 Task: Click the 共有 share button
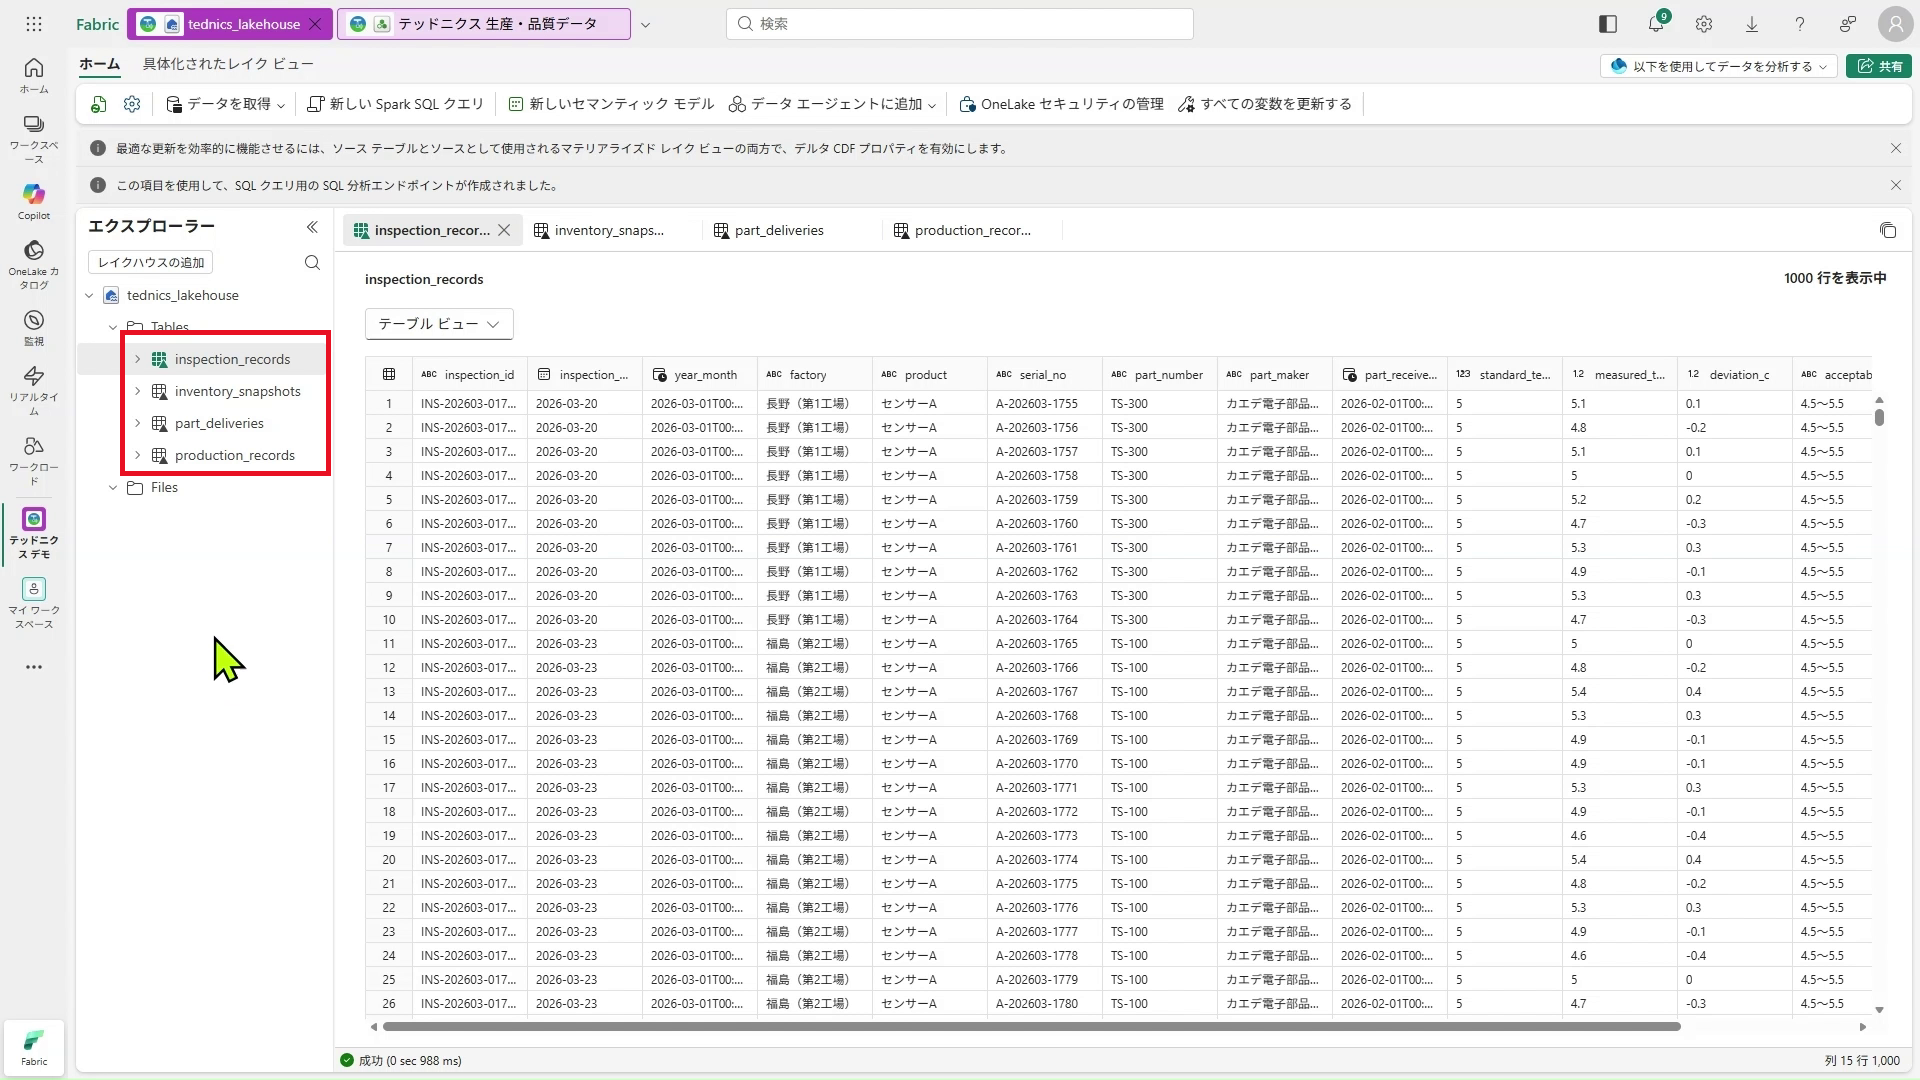(1879, 66)
